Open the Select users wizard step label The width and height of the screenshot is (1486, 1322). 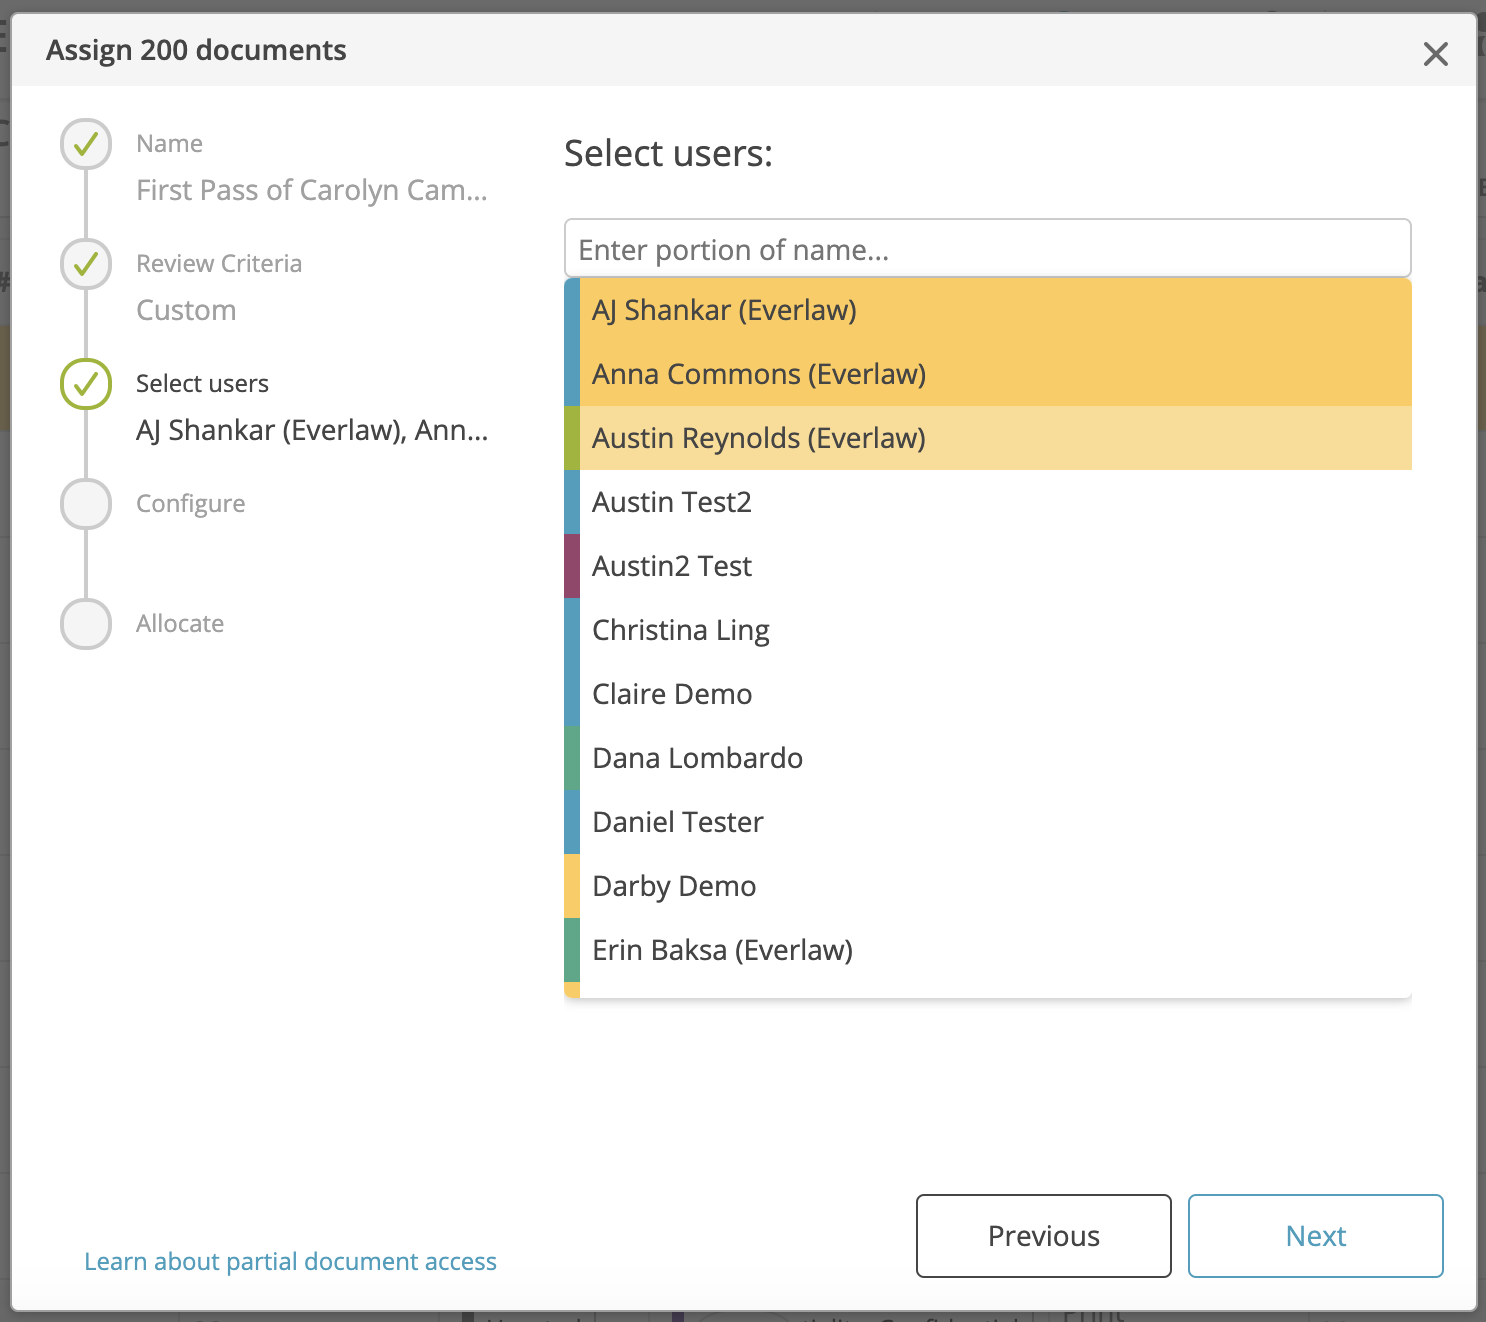tap(202, 384)
